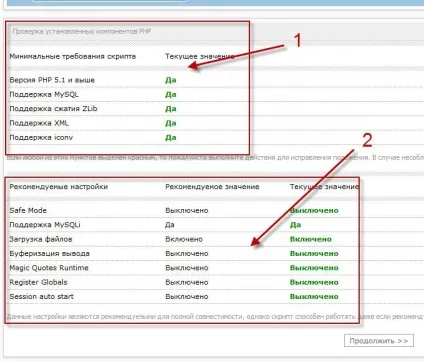
Task: Click recommended Выключено for Register Globals
Action: (187, 282)
